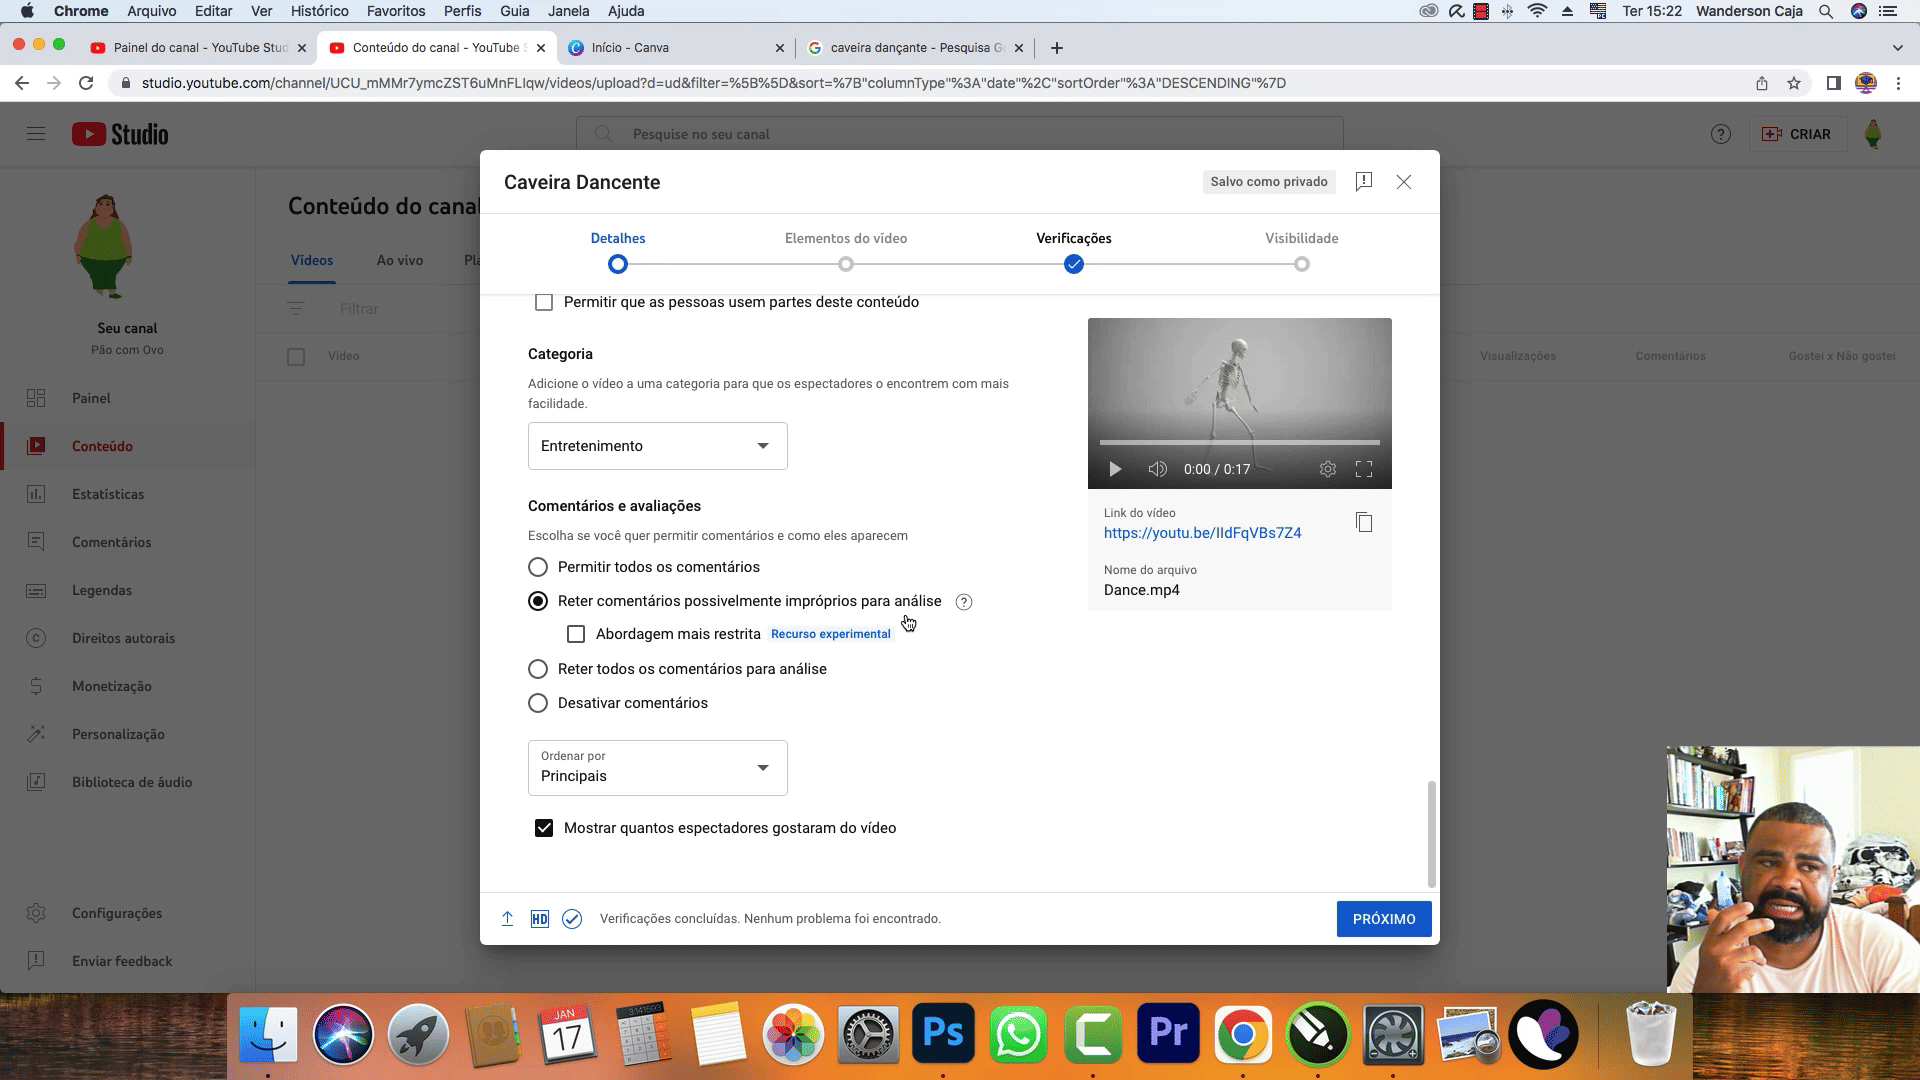The width and height of the screenshot is (1920, 1080).
Task: Select Permitir todos os comentários radio
Action: (x=538, y=567)
